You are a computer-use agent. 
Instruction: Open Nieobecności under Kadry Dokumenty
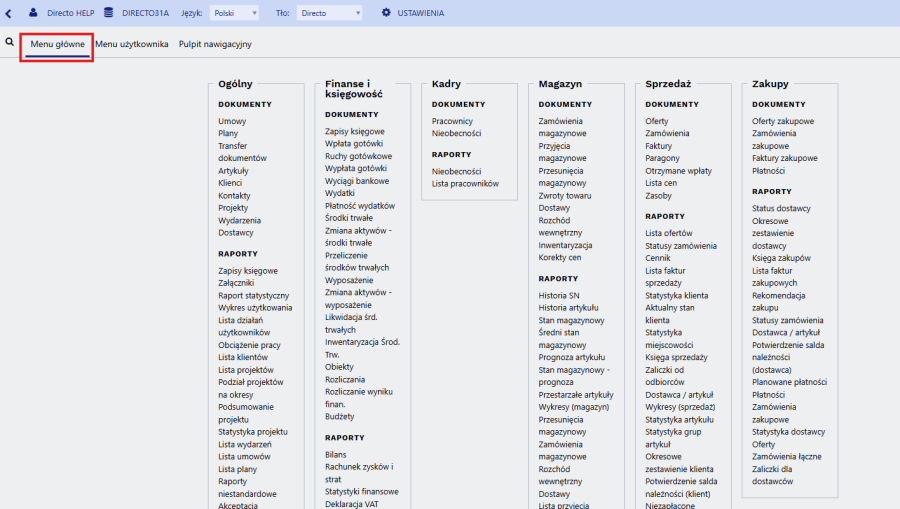point(456,133)
